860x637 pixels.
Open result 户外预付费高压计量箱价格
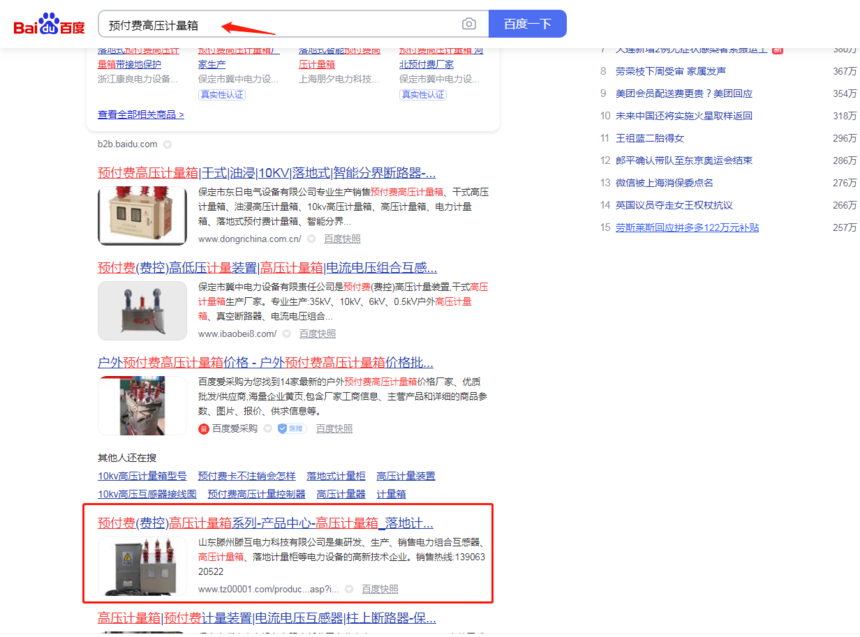coord(265,363)
